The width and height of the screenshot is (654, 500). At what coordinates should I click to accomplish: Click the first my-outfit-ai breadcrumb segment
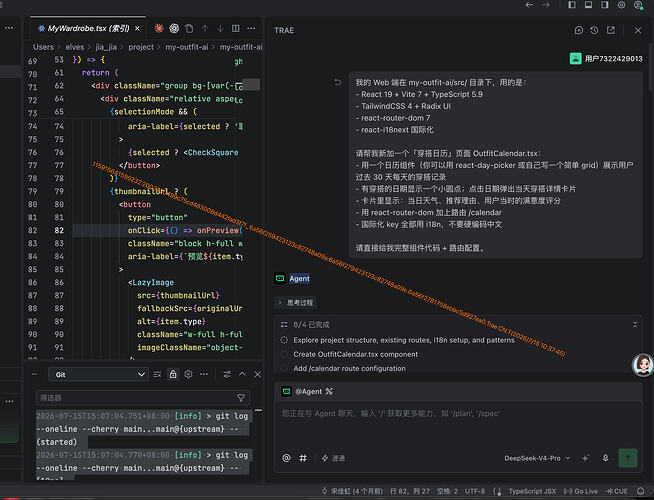click(187, 47)
